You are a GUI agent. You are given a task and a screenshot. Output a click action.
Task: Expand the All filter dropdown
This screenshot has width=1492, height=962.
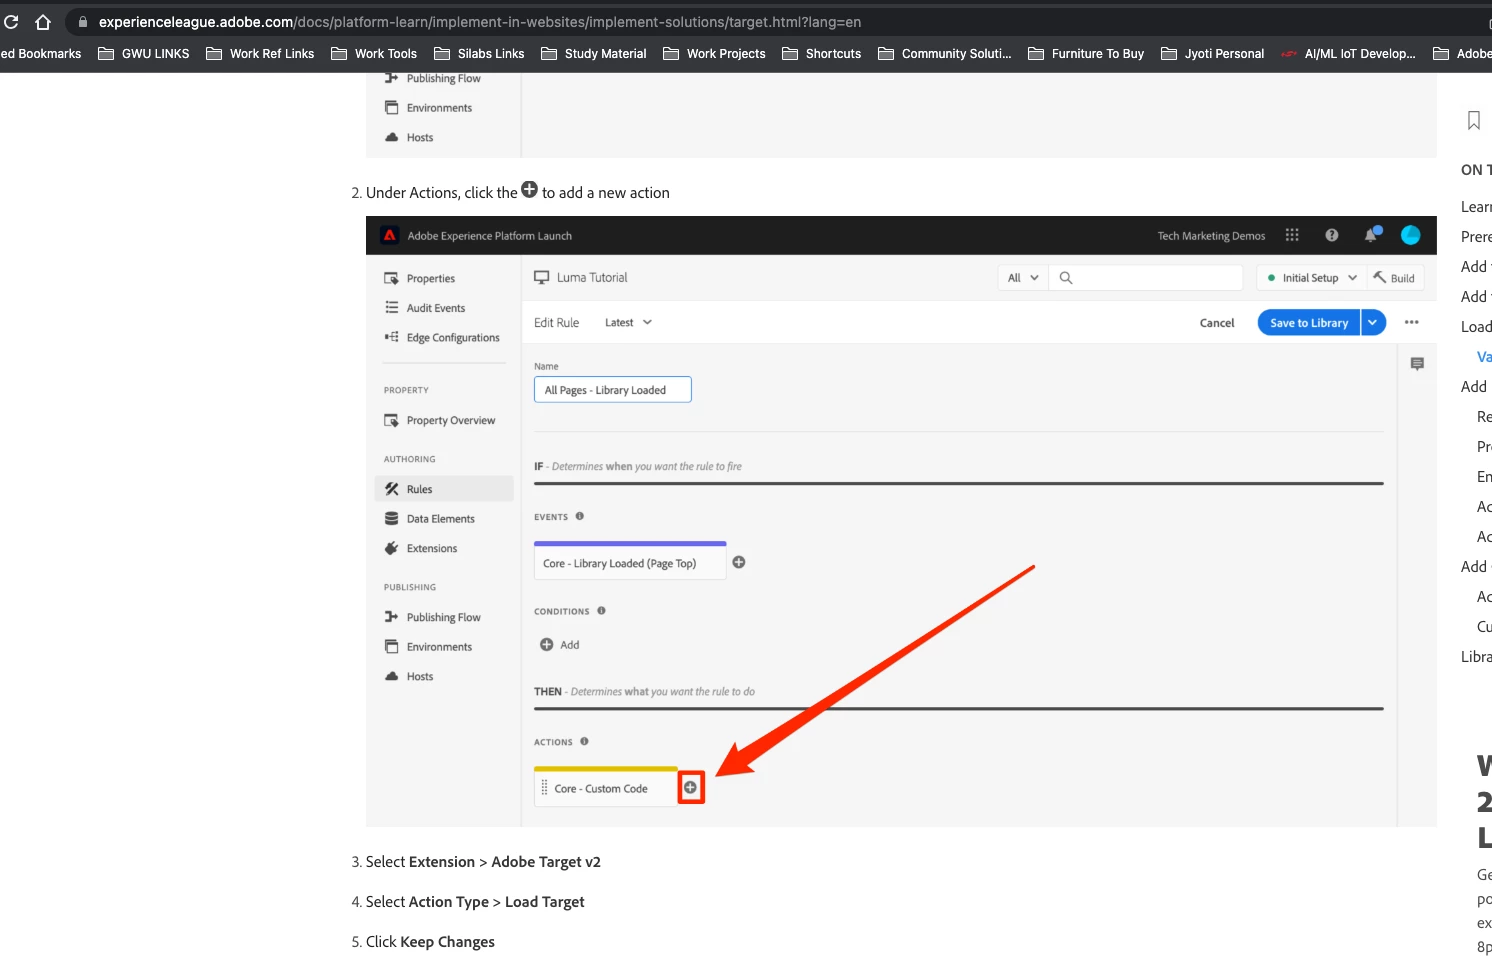click(1023, 278)
